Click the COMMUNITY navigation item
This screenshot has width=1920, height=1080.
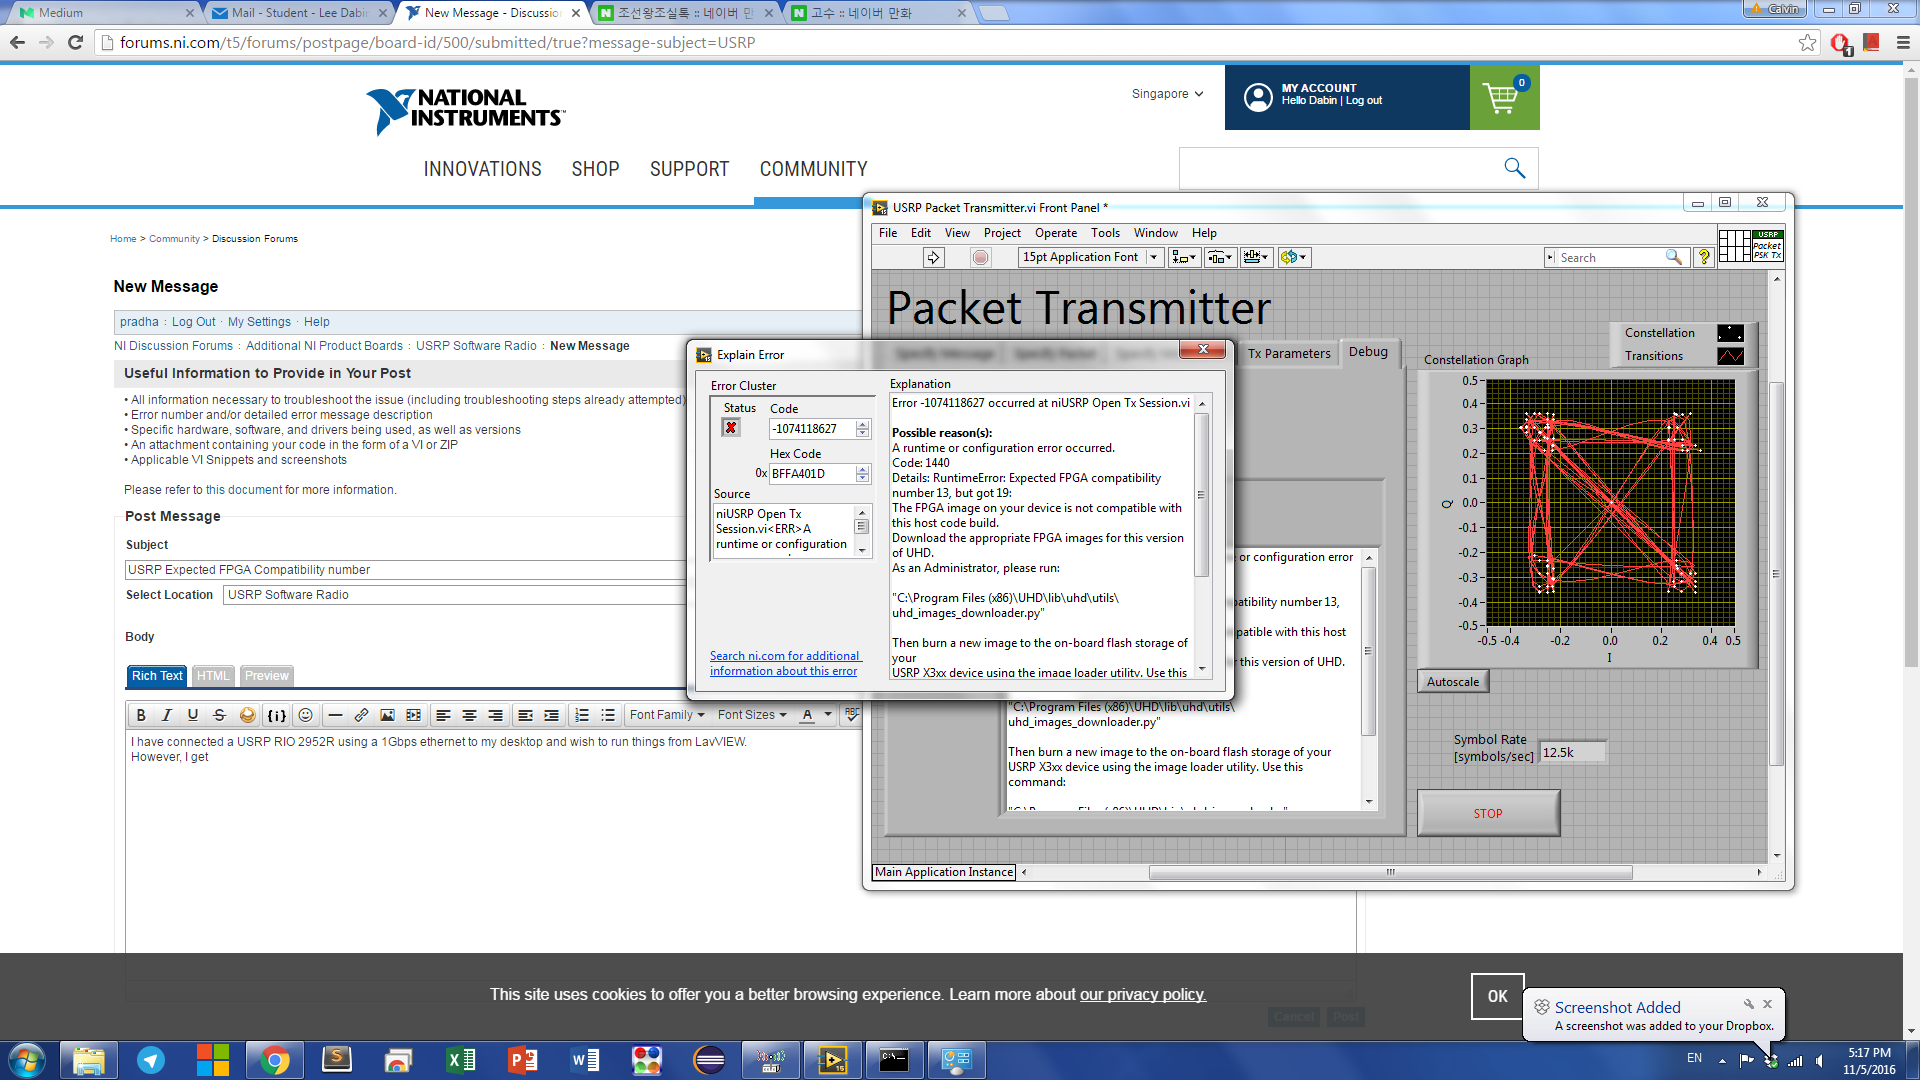[813, 169]
